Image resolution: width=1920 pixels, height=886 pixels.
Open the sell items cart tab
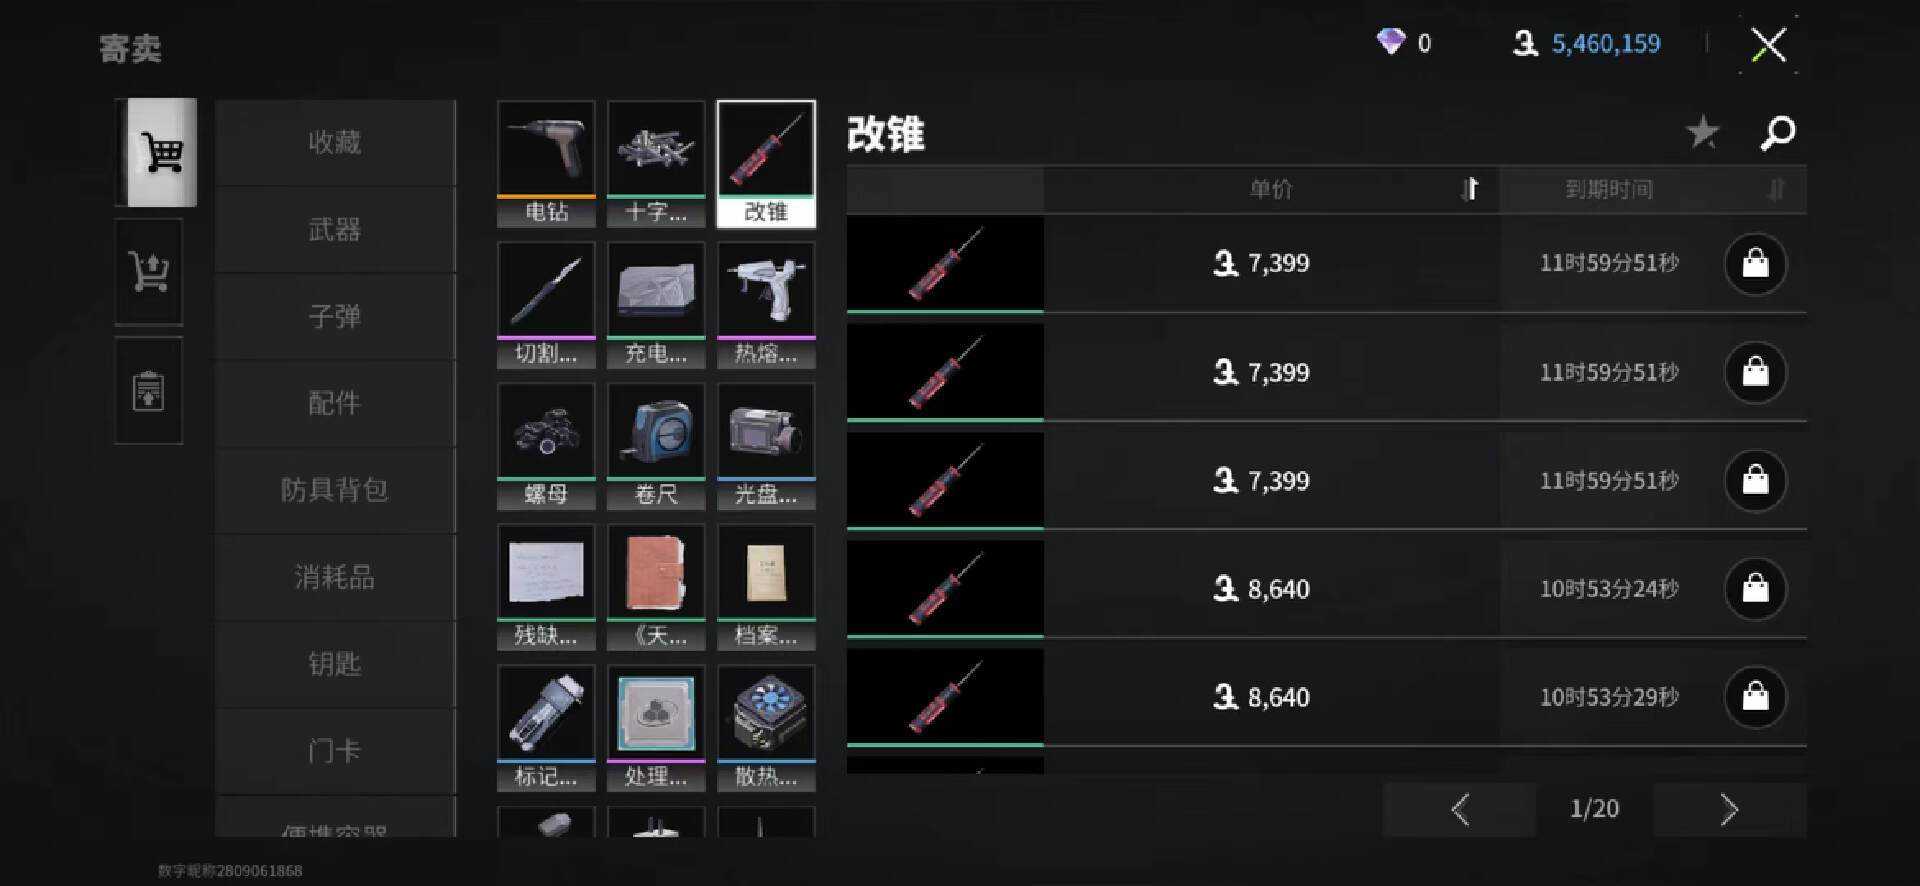[x=149, y=271]
